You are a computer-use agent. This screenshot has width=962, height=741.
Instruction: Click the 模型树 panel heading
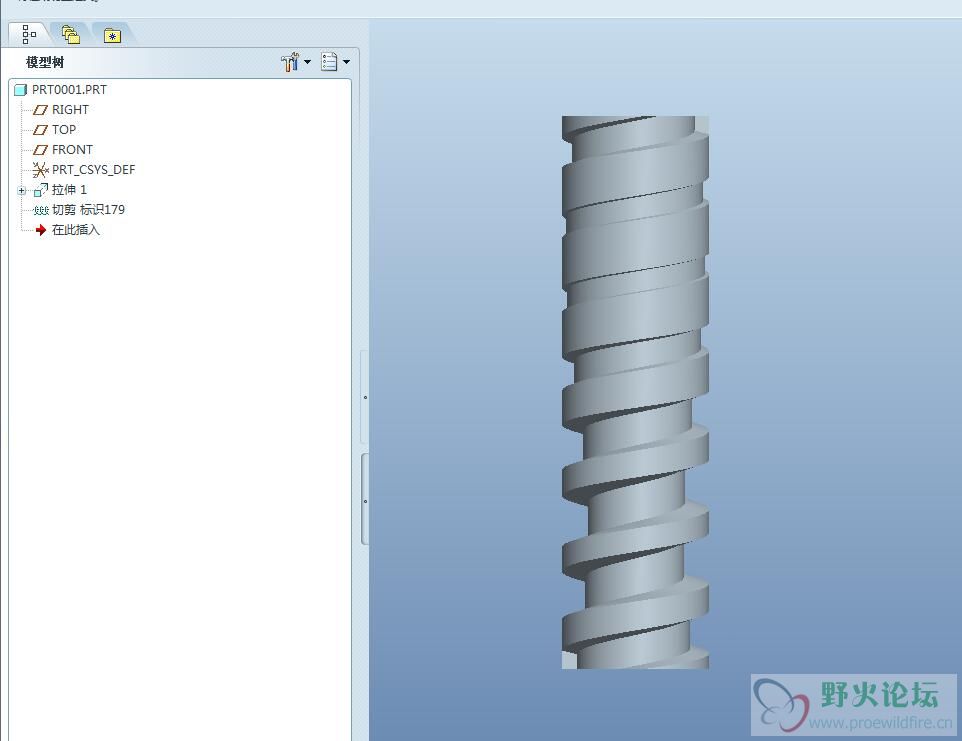pyautogui.click(x=45, y=62)
